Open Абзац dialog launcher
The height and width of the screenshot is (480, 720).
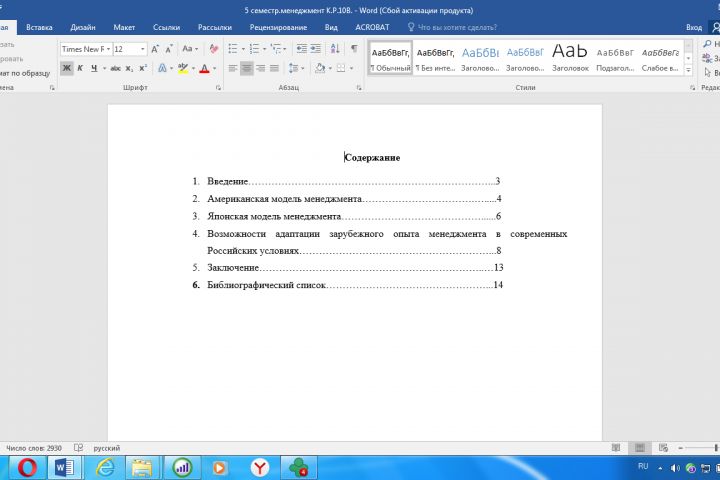coord(359,87)
